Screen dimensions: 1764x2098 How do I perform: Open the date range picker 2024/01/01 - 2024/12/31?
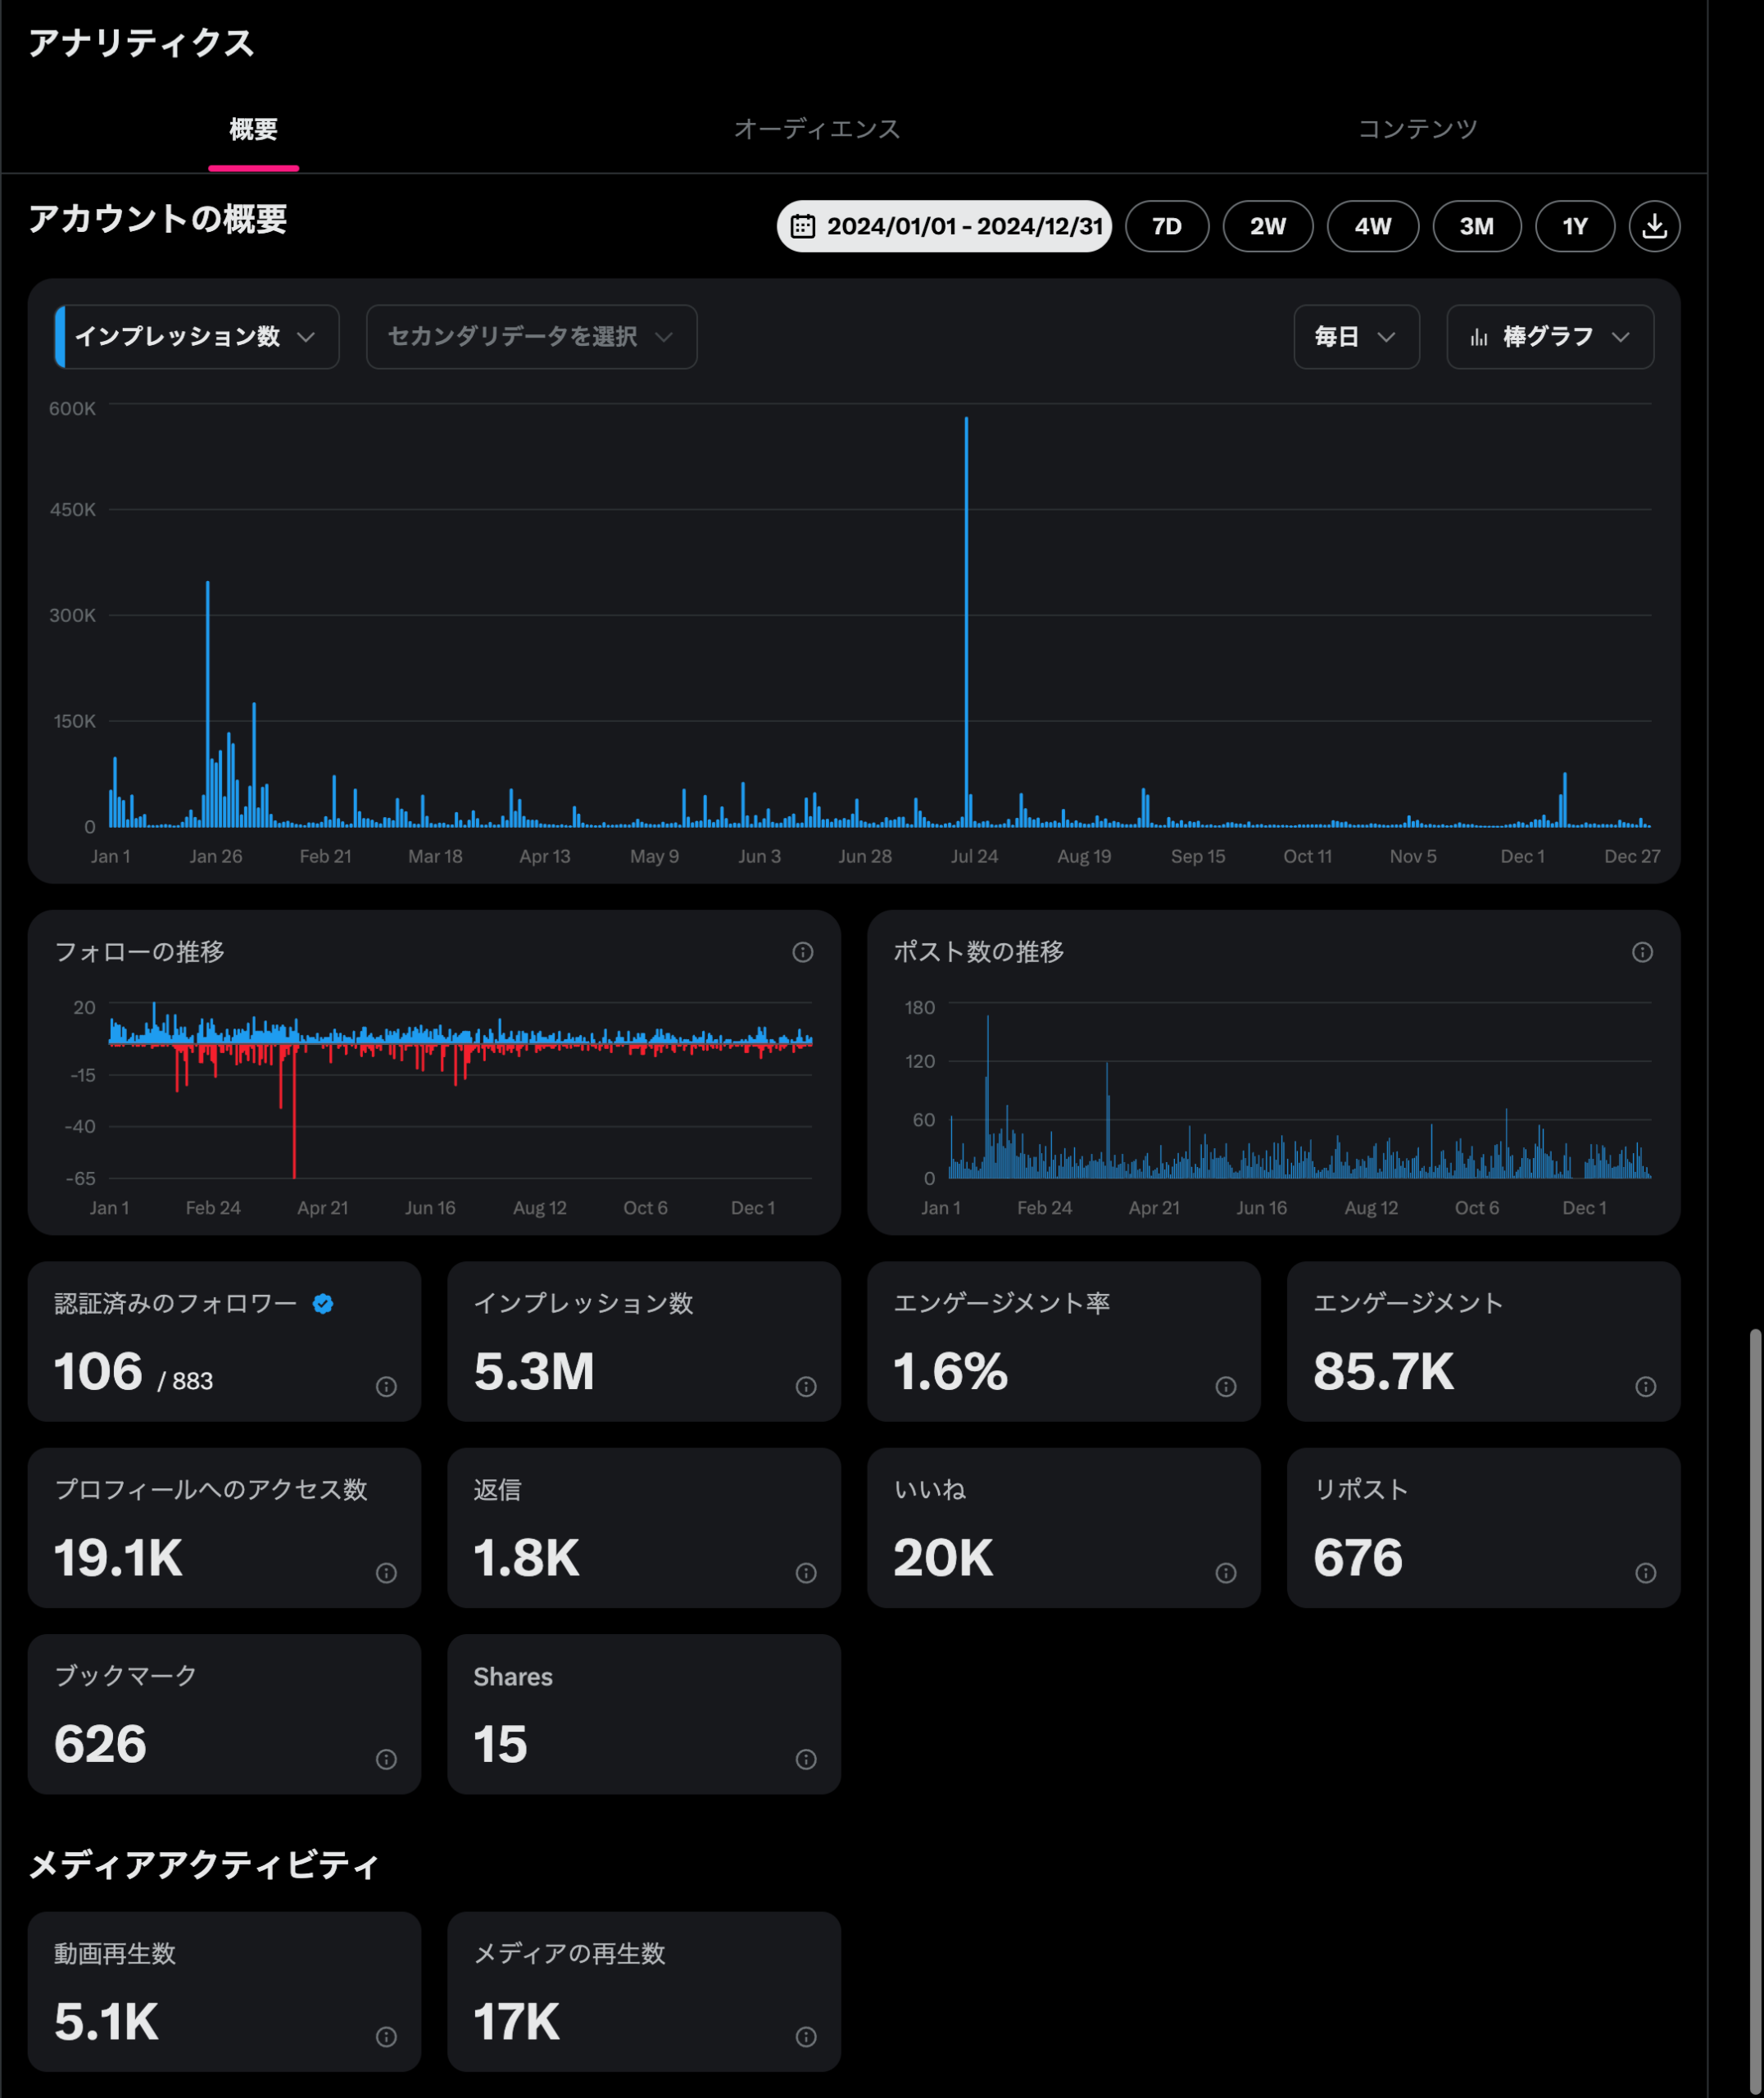pos(944,226)
